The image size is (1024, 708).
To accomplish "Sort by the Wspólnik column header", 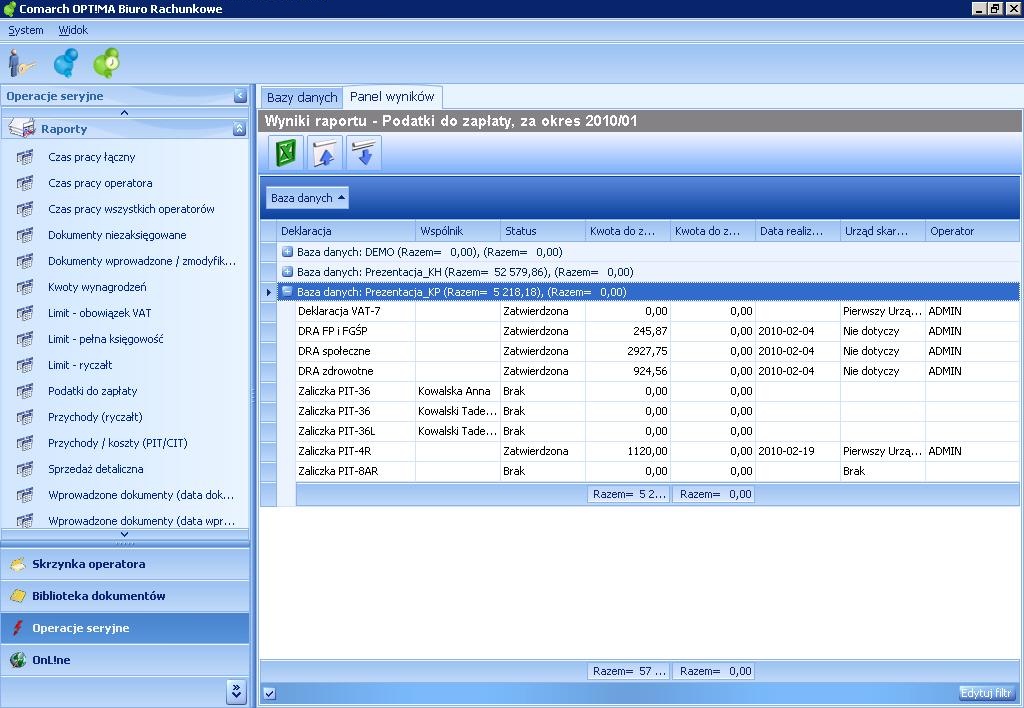I will (x=458, y=231).
